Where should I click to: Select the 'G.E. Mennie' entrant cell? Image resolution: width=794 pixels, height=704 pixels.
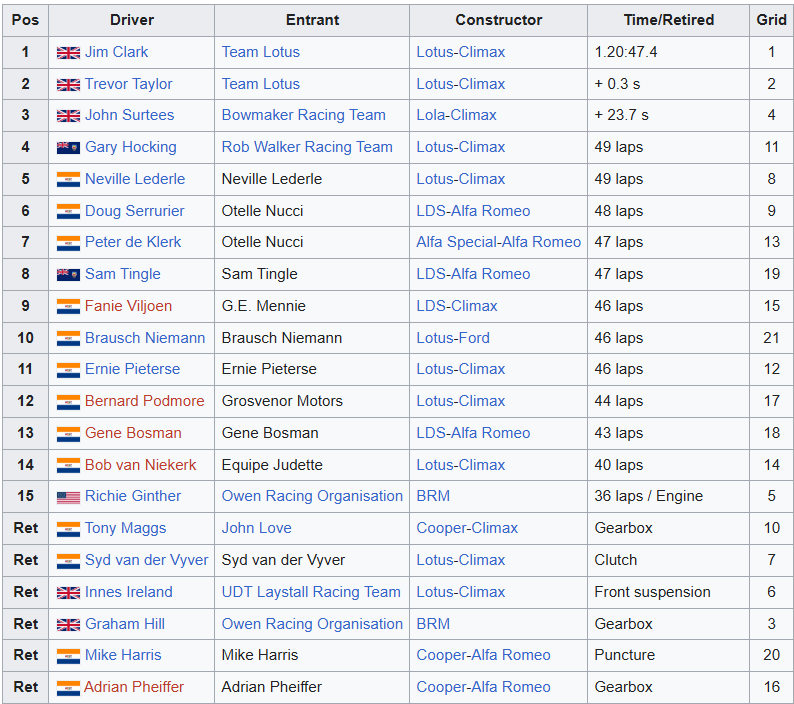click(312, 306)
